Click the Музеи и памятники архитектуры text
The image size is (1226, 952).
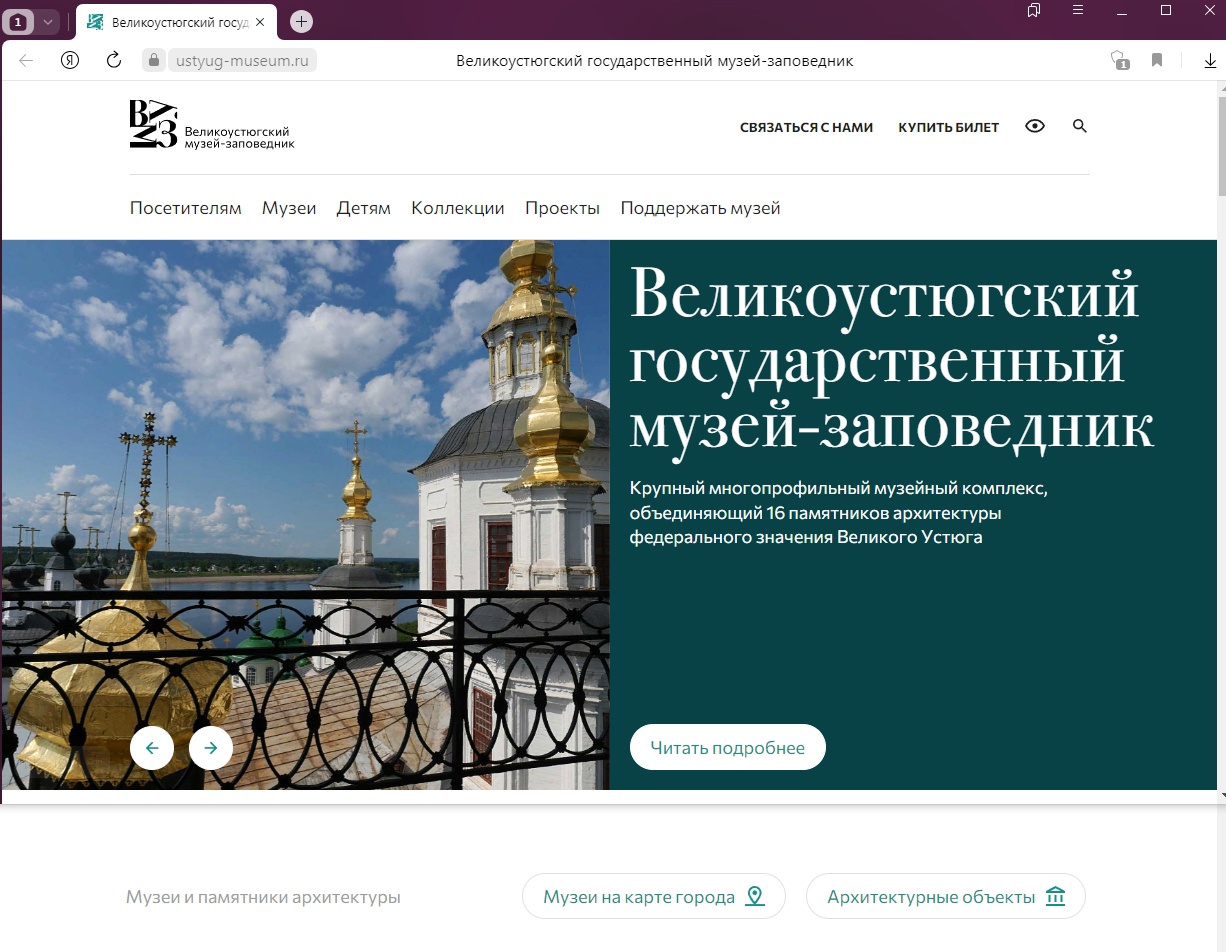[263, 897]
